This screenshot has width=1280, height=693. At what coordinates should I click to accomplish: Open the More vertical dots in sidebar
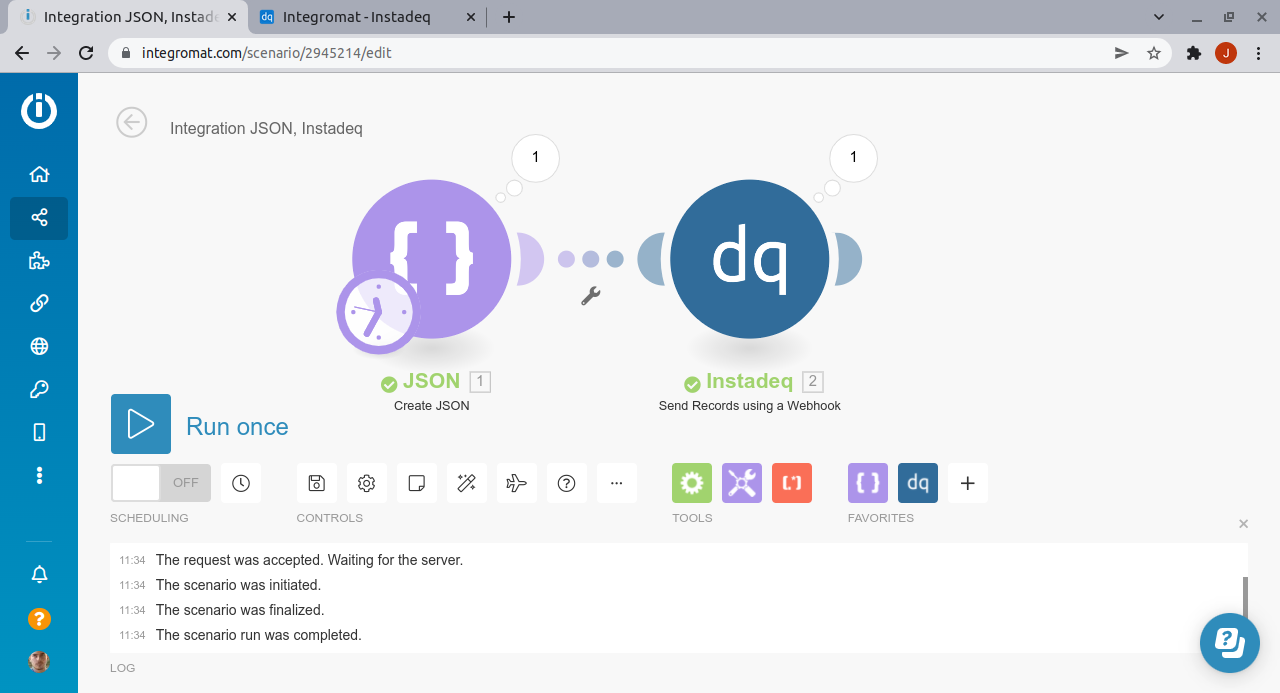(39, 474)
